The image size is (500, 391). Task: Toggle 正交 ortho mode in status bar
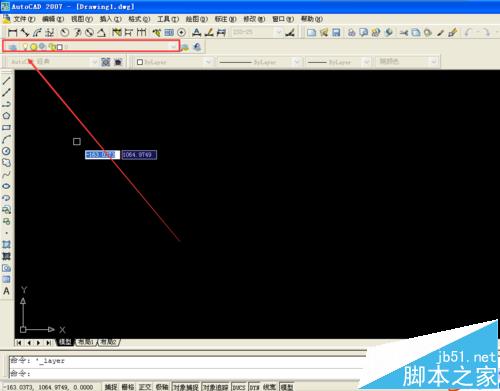[x=145, y=387]
